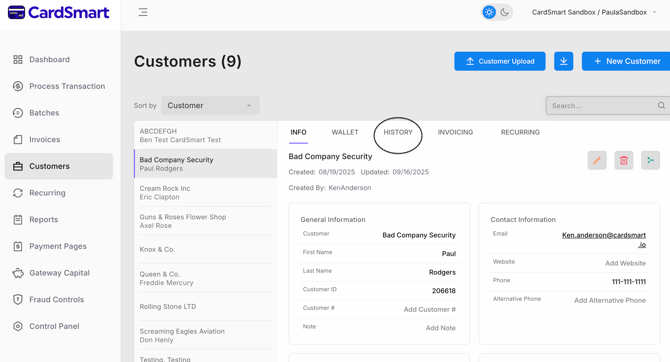Click Add Customer # field

[x=429, y=309]
